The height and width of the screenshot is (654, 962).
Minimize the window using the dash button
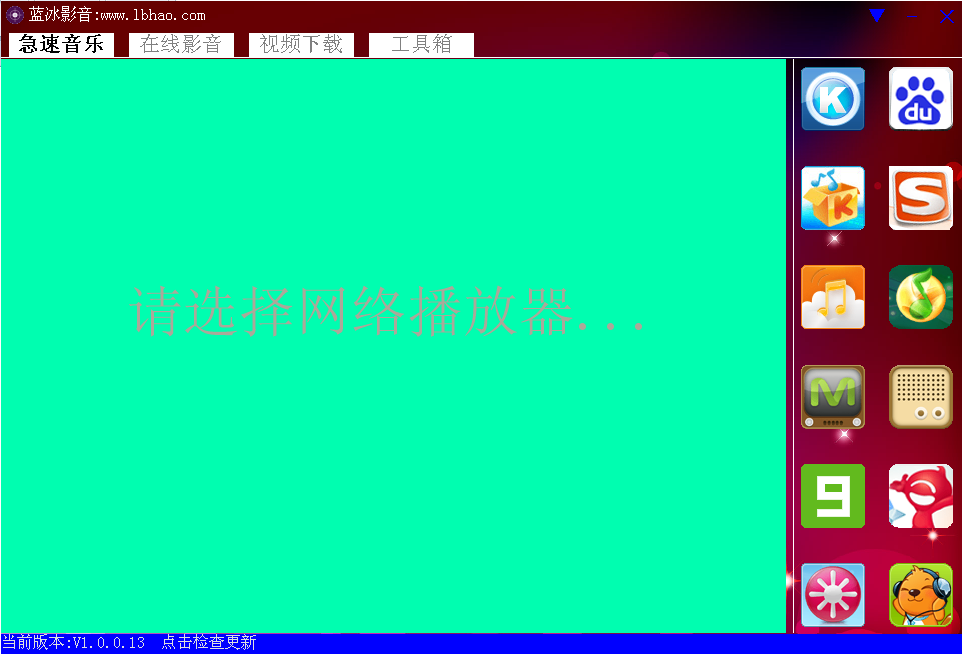pos(912,16)
